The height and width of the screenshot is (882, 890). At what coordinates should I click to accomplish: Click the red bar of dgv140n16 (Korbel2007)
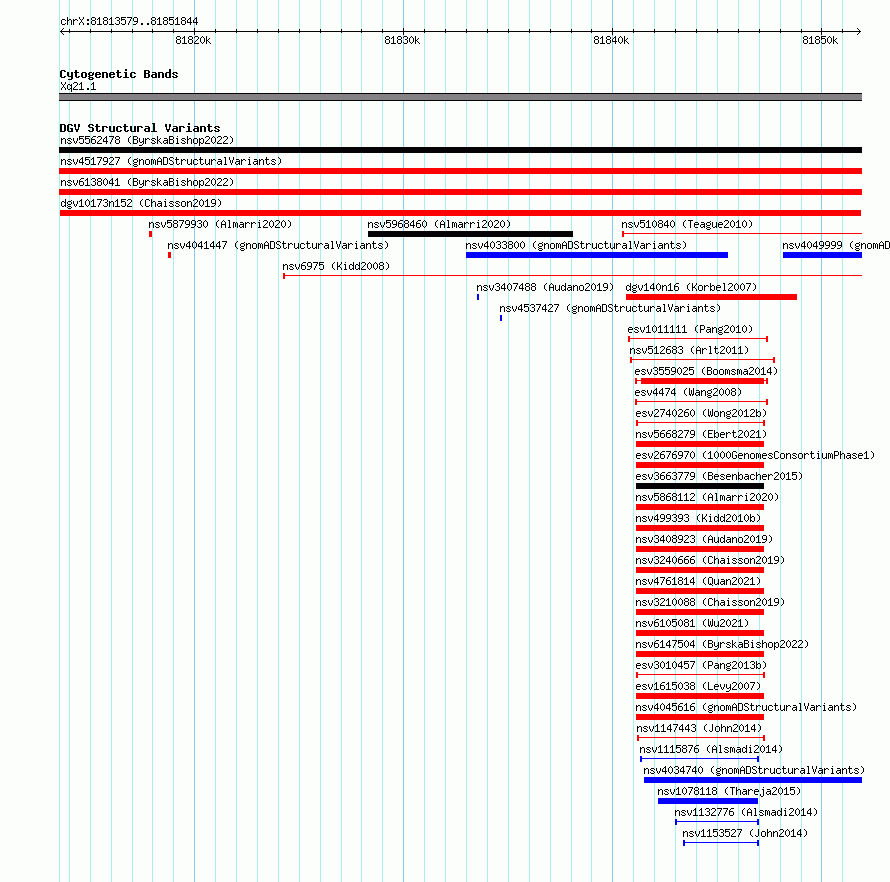(x=711, y=297)
